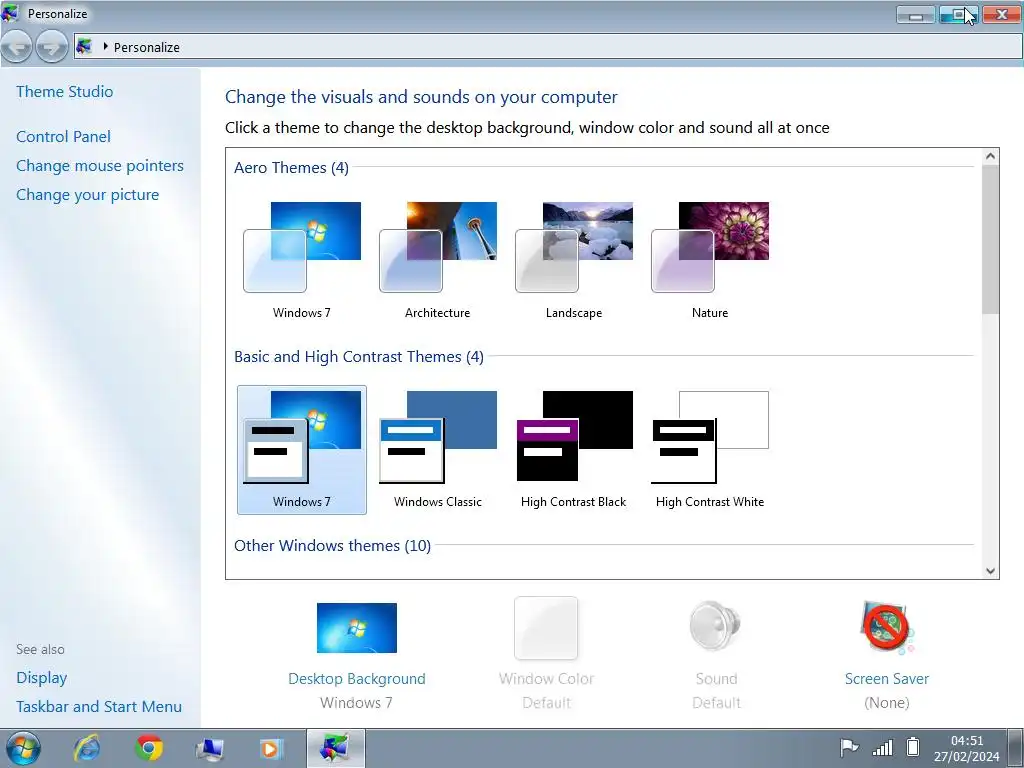Click the theme list scroll down arrow
Viewport: 1024px width, 768px height.
point(990,571)
